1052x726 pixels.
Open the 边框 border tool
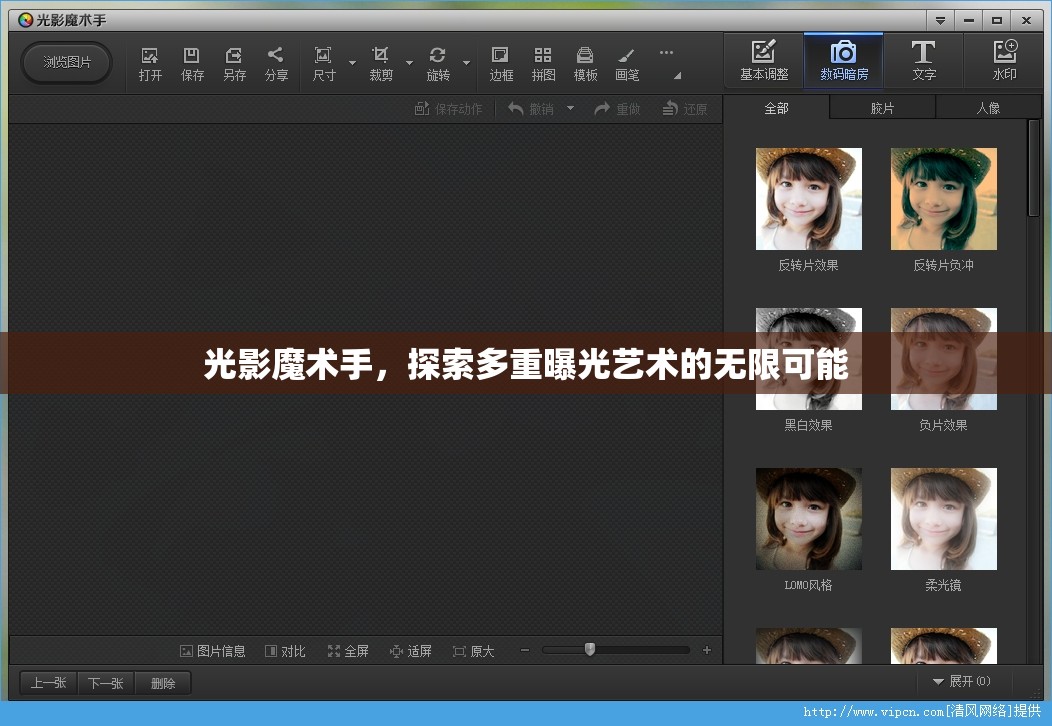point(501,64)
